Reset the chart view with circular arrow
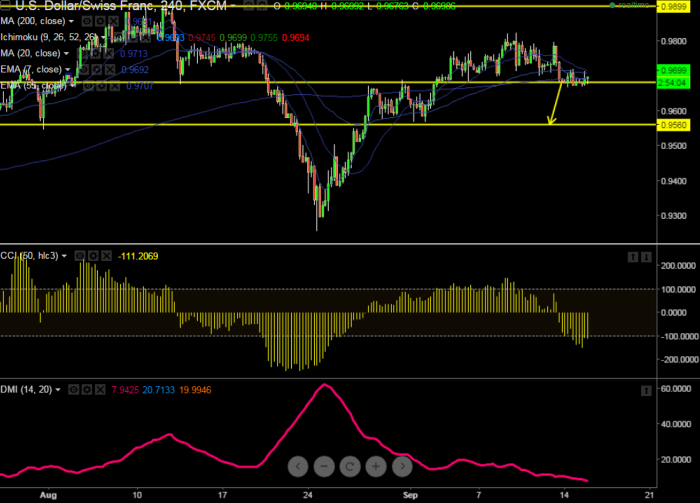This screenshot has height=503, width=700. point(350,466)
